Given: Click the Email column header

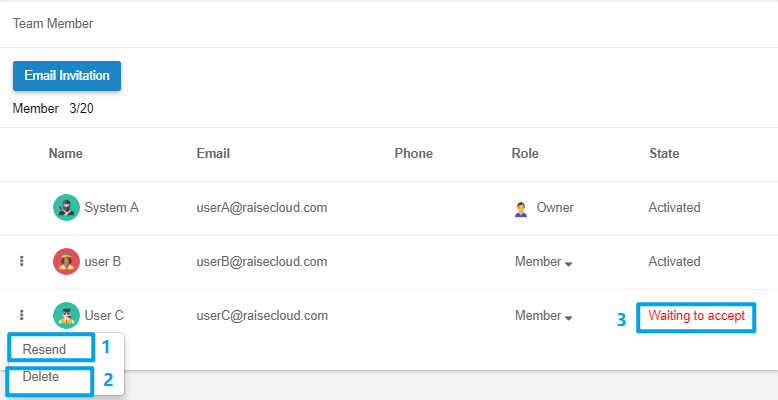Looking at the screenshot, I should (x=214, y=154).
